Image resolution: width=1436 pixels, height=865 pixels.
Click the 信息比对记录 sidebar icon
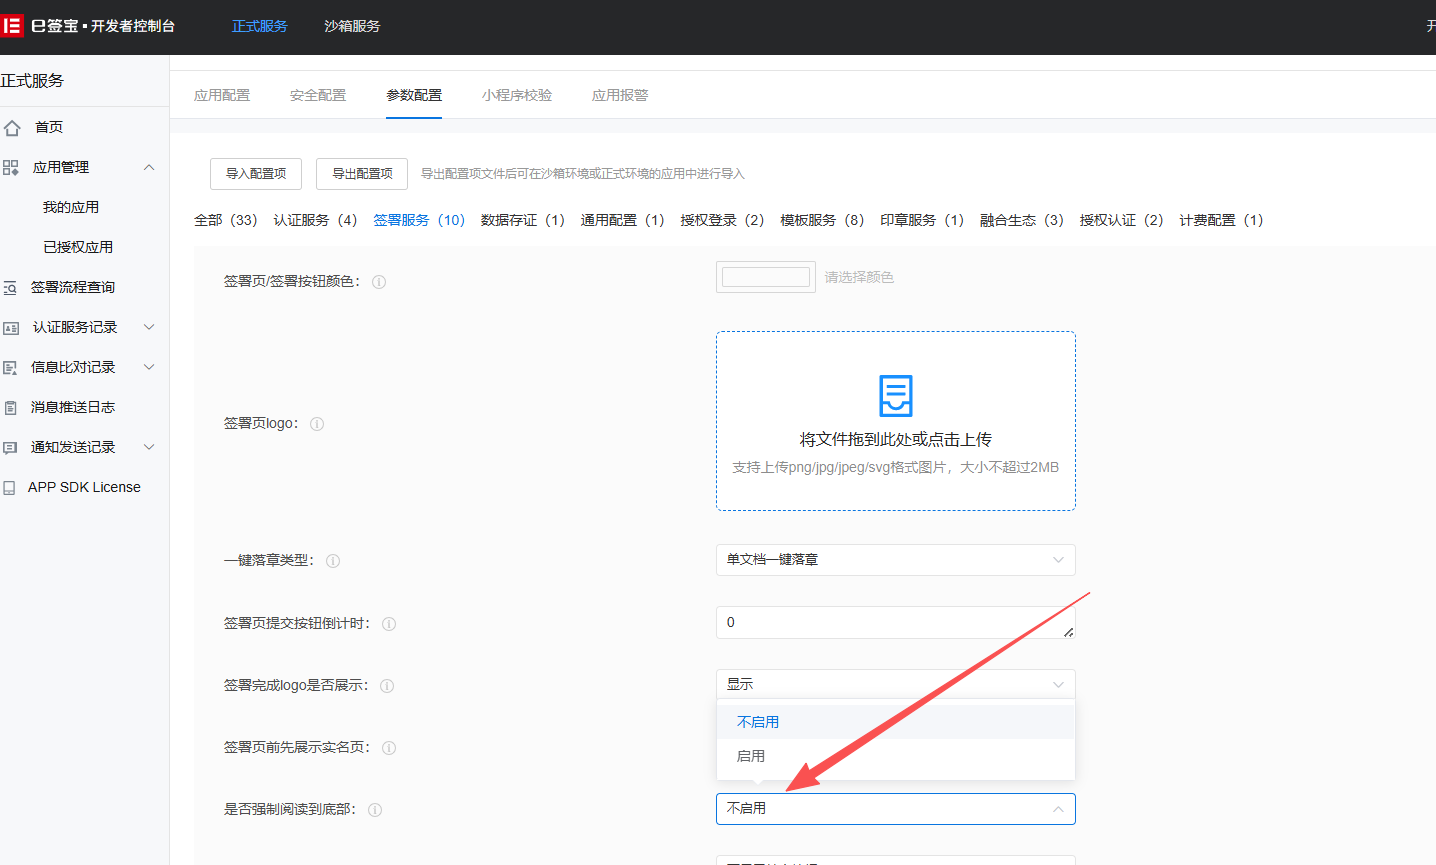point(10,368)
